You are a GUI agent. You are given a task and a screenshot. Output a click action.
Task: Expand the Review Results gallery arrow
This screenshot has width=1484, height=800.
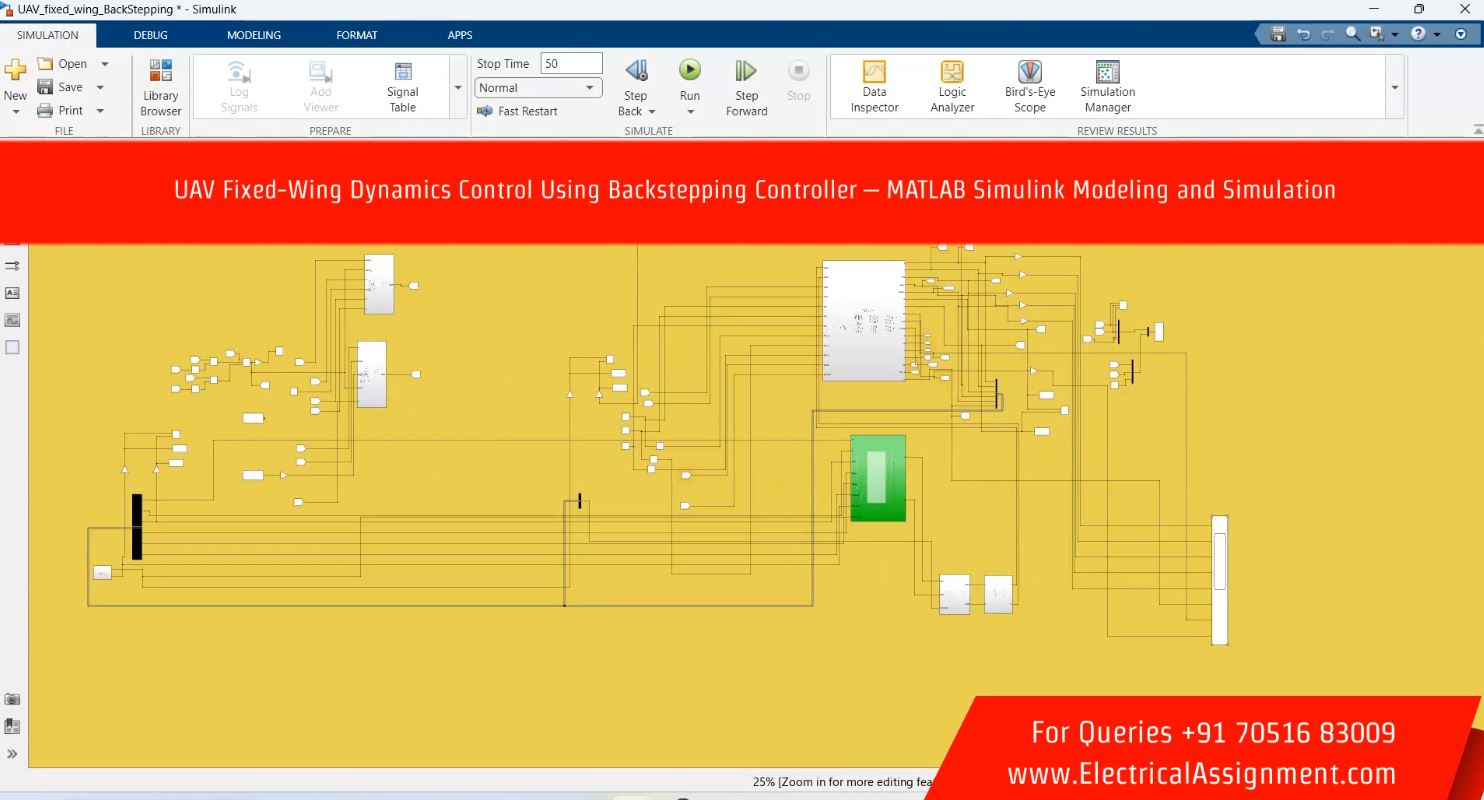(1395, 88)
